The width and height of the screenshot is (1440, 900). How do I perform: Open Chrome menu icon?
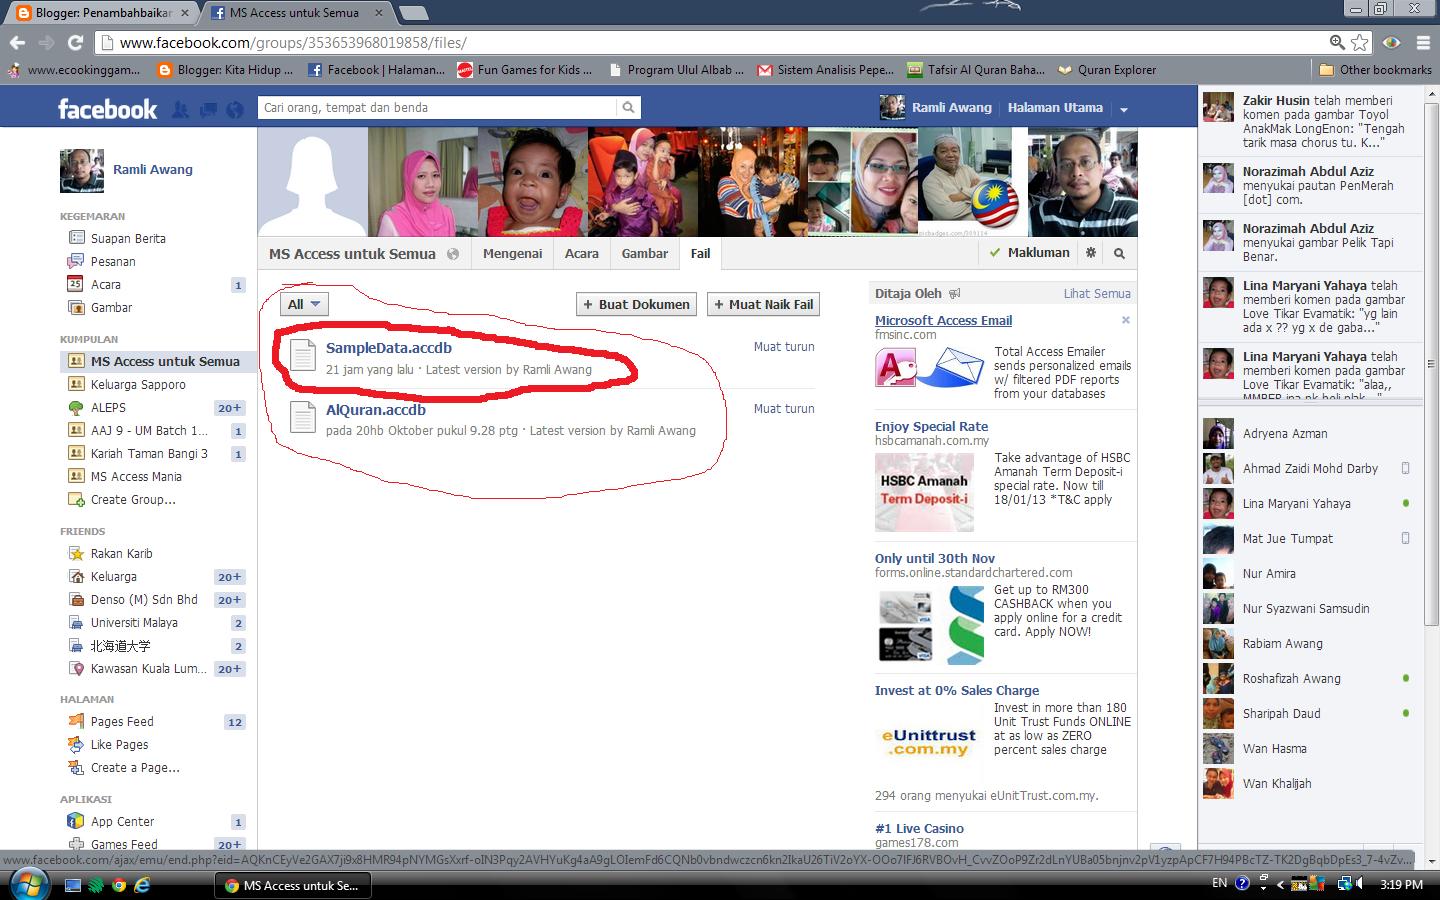(x=1422, y=42)
